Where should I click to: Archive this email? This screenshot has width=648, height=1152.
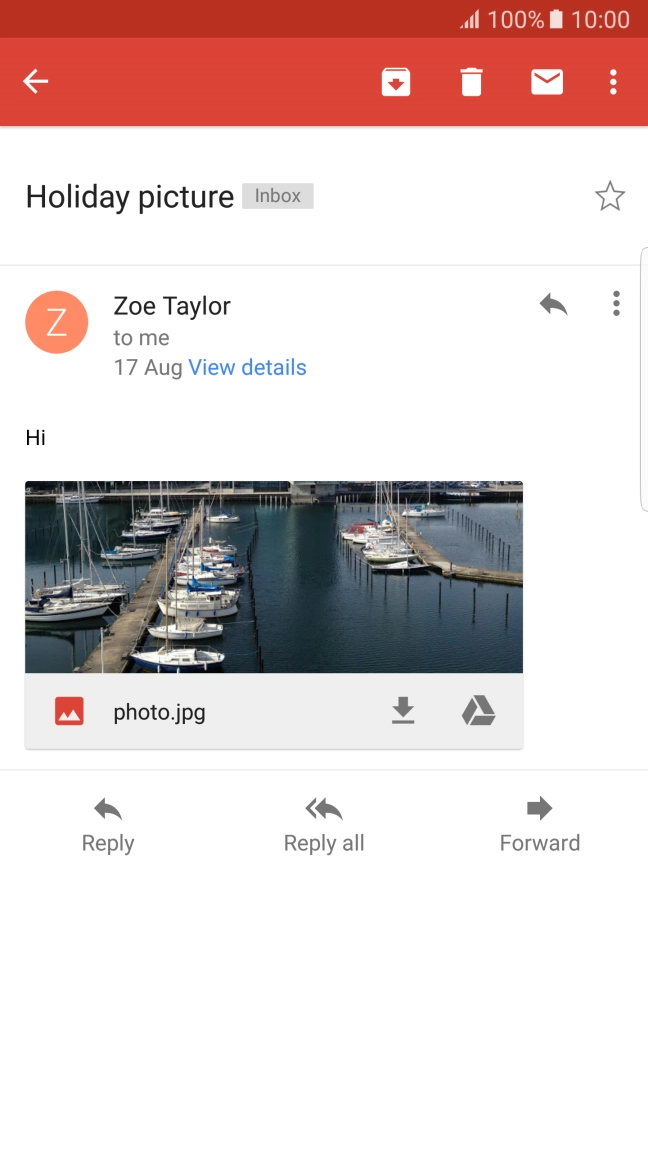point(396,81)
